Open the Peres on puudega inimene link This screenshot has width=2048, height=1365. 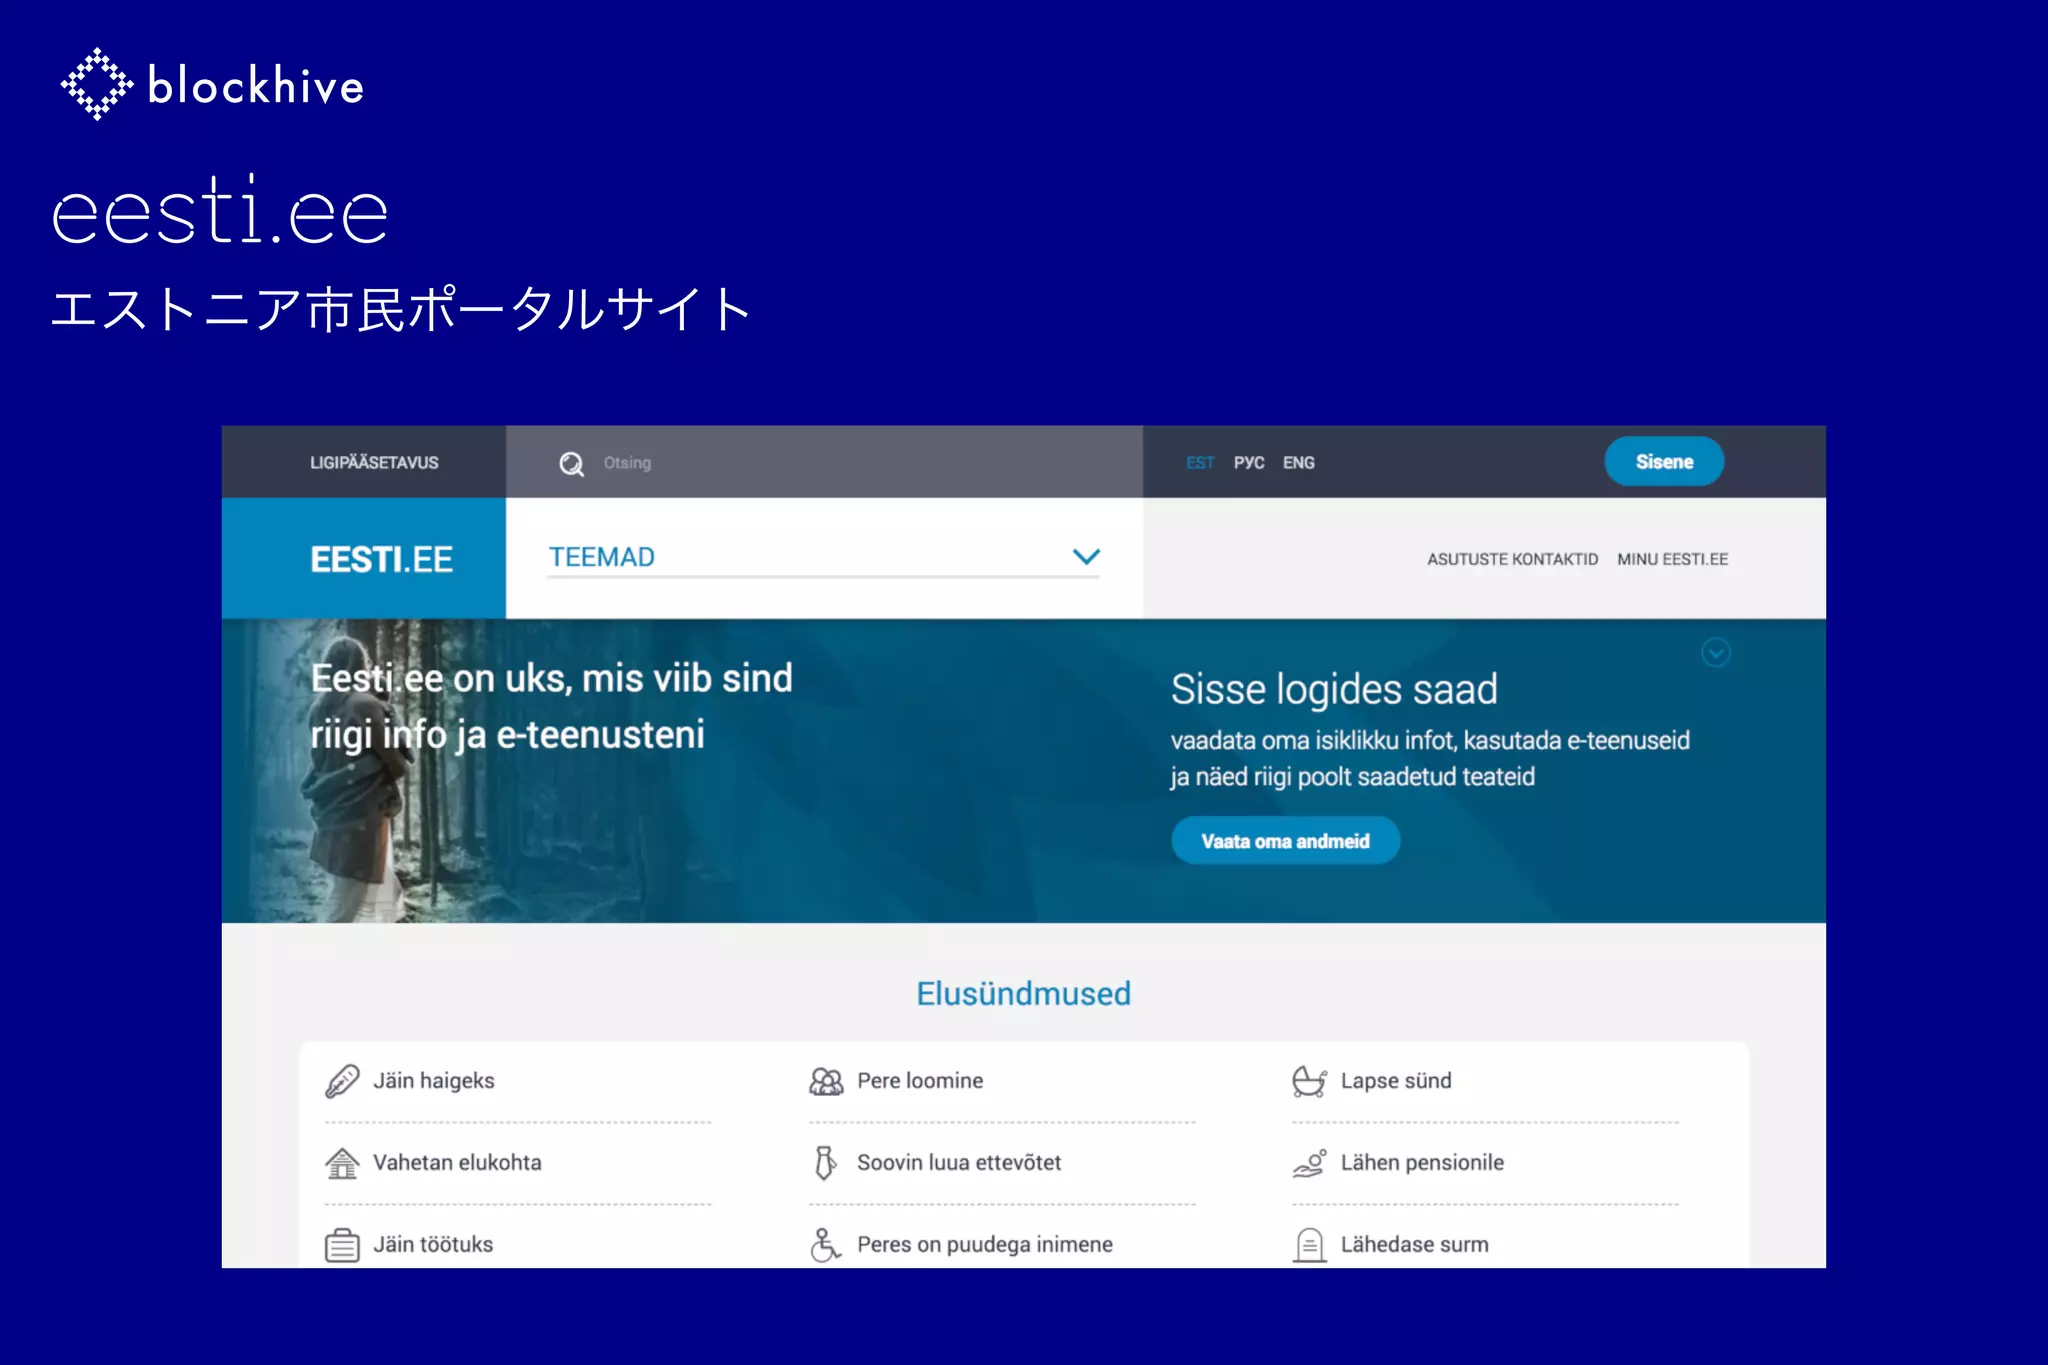[x=985, y=1245]
